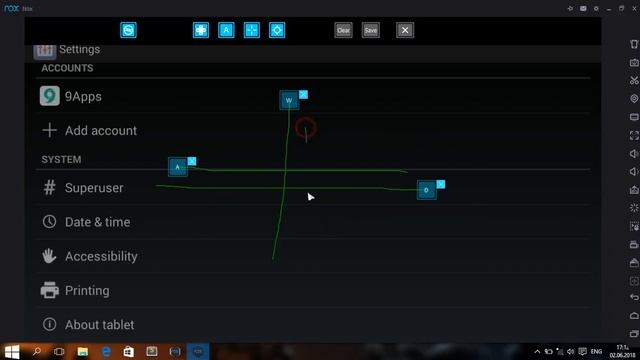Click the volume down sidebar icon
The image size is (640, 360).
634,171
